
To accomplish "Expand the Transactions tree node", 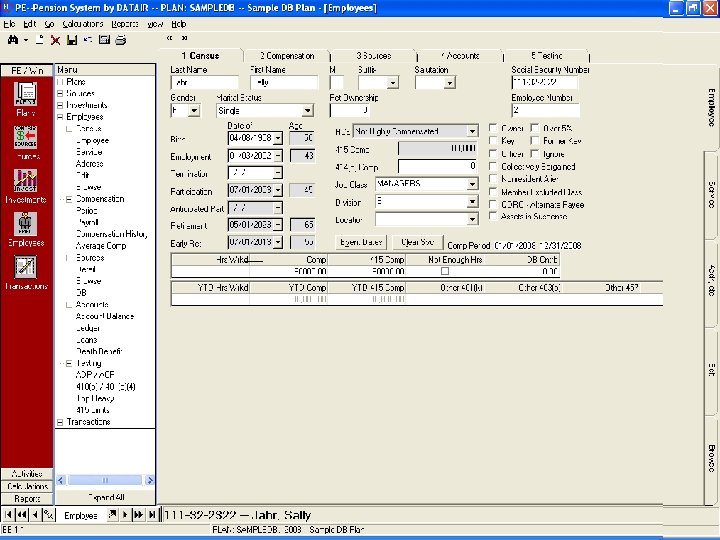I will click(x=60, y=422).
